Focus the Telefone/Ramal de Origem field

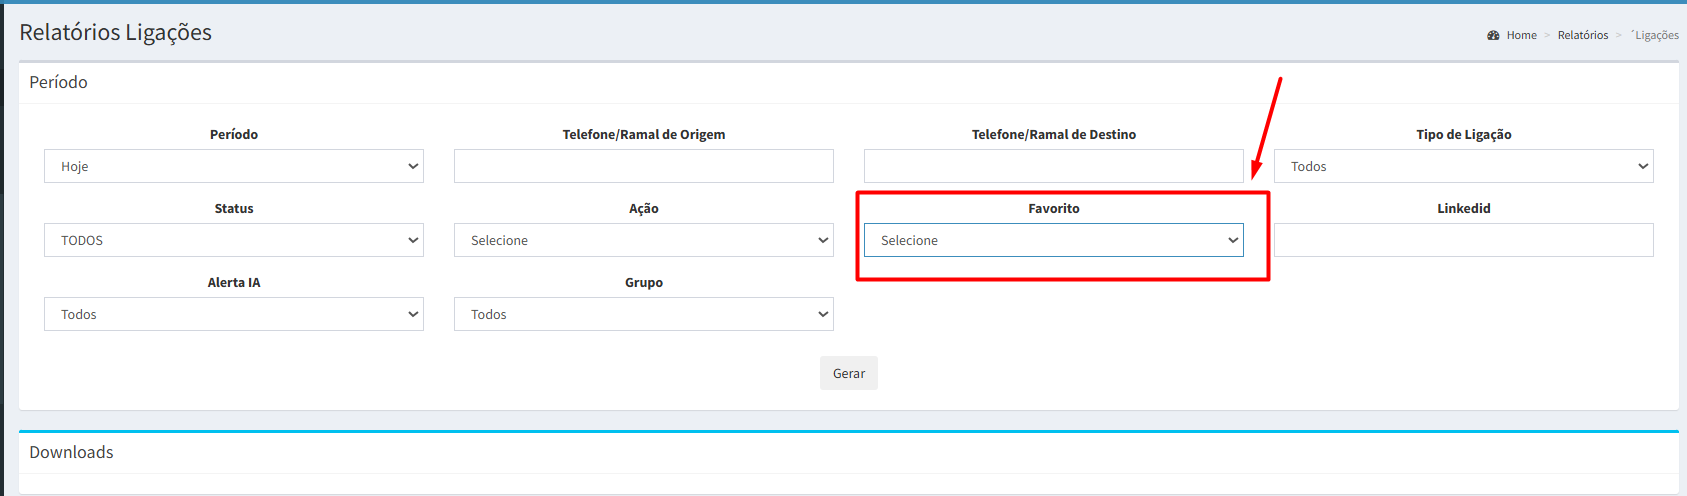click(x=643, y=166)
